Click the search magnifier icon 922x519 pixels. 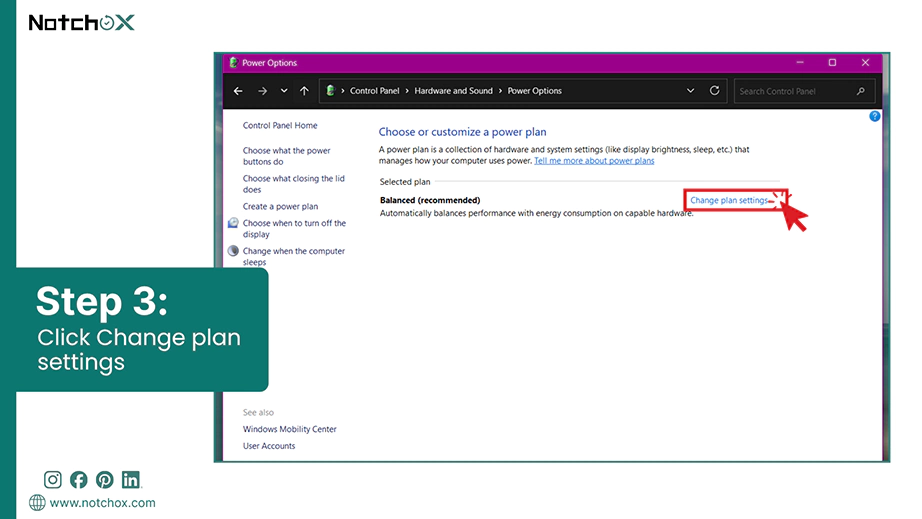pyautogui.click(x=861, y=91)
